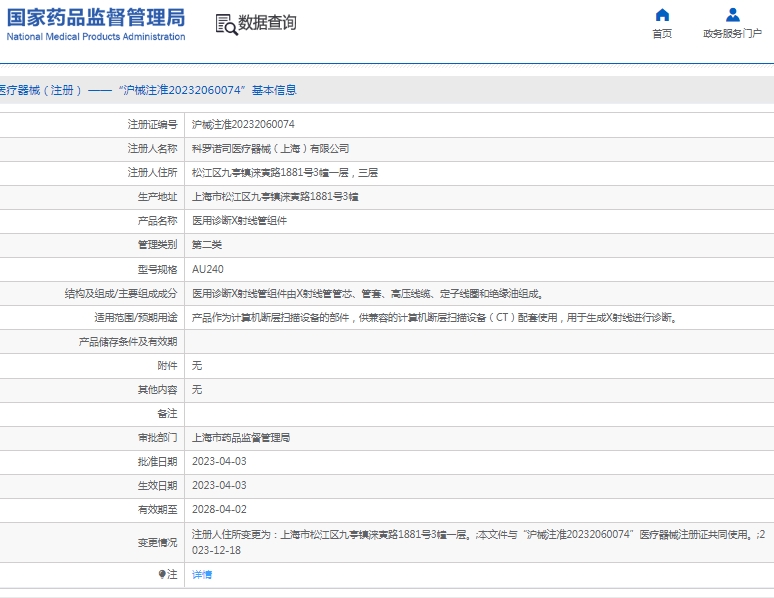The image size is (774, 598).
Task: Click the 产品名称 field label
Action: (157, 221)
